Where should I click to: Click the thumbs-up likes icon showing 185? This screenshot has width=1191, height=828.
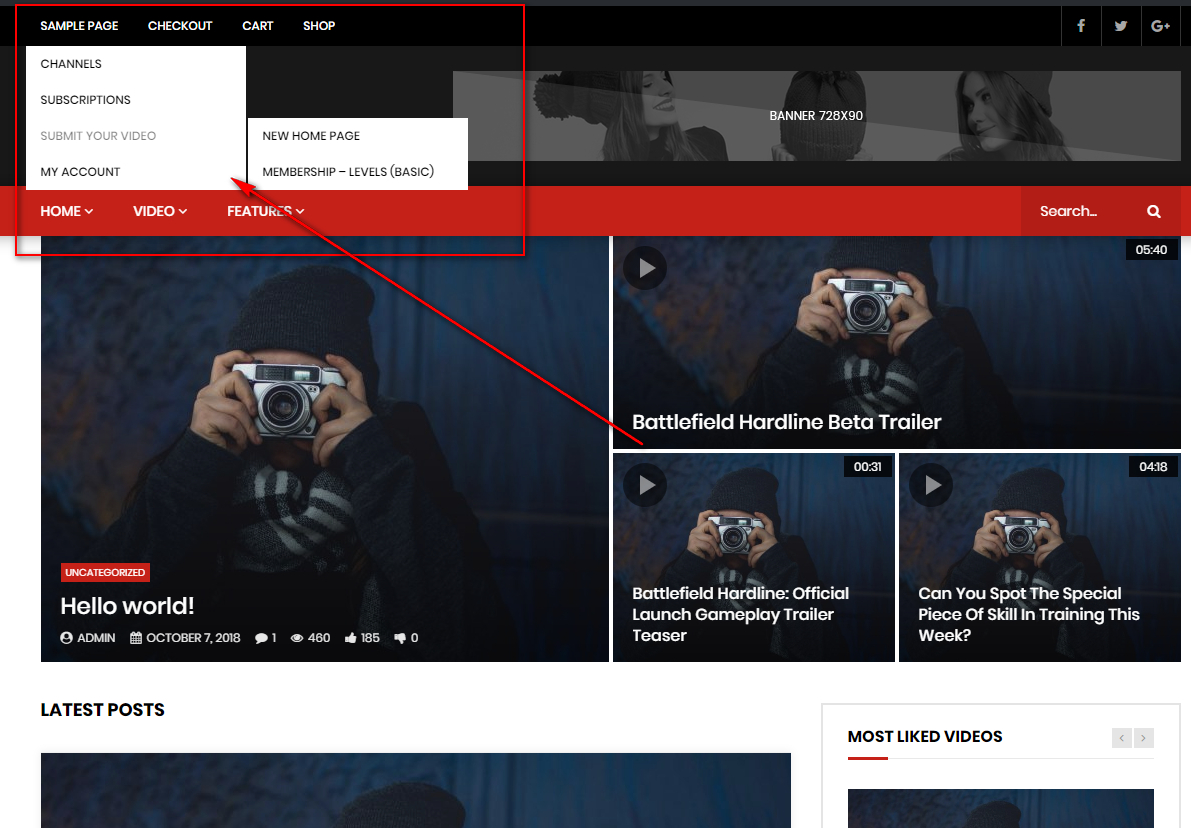[x=351, y=638]
